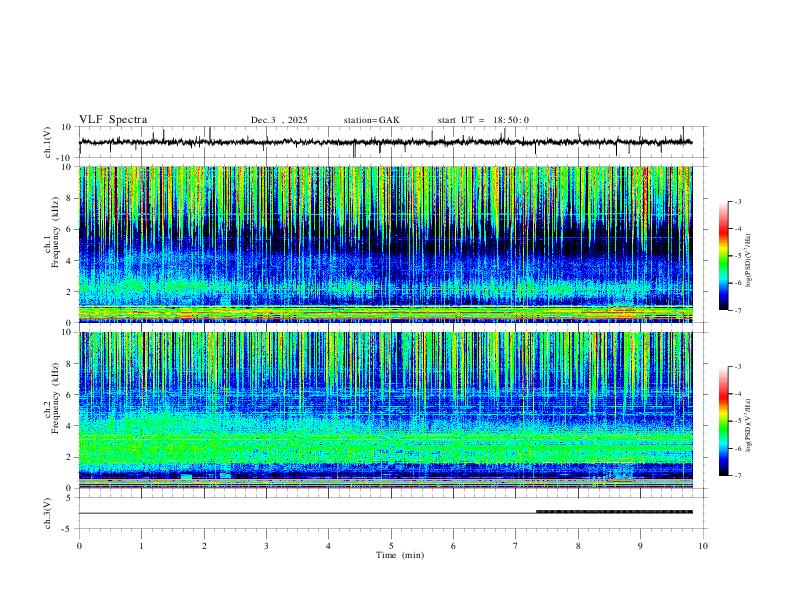Click the "Time (min)" axis label

pyautogui.click(x=400, y=555)
